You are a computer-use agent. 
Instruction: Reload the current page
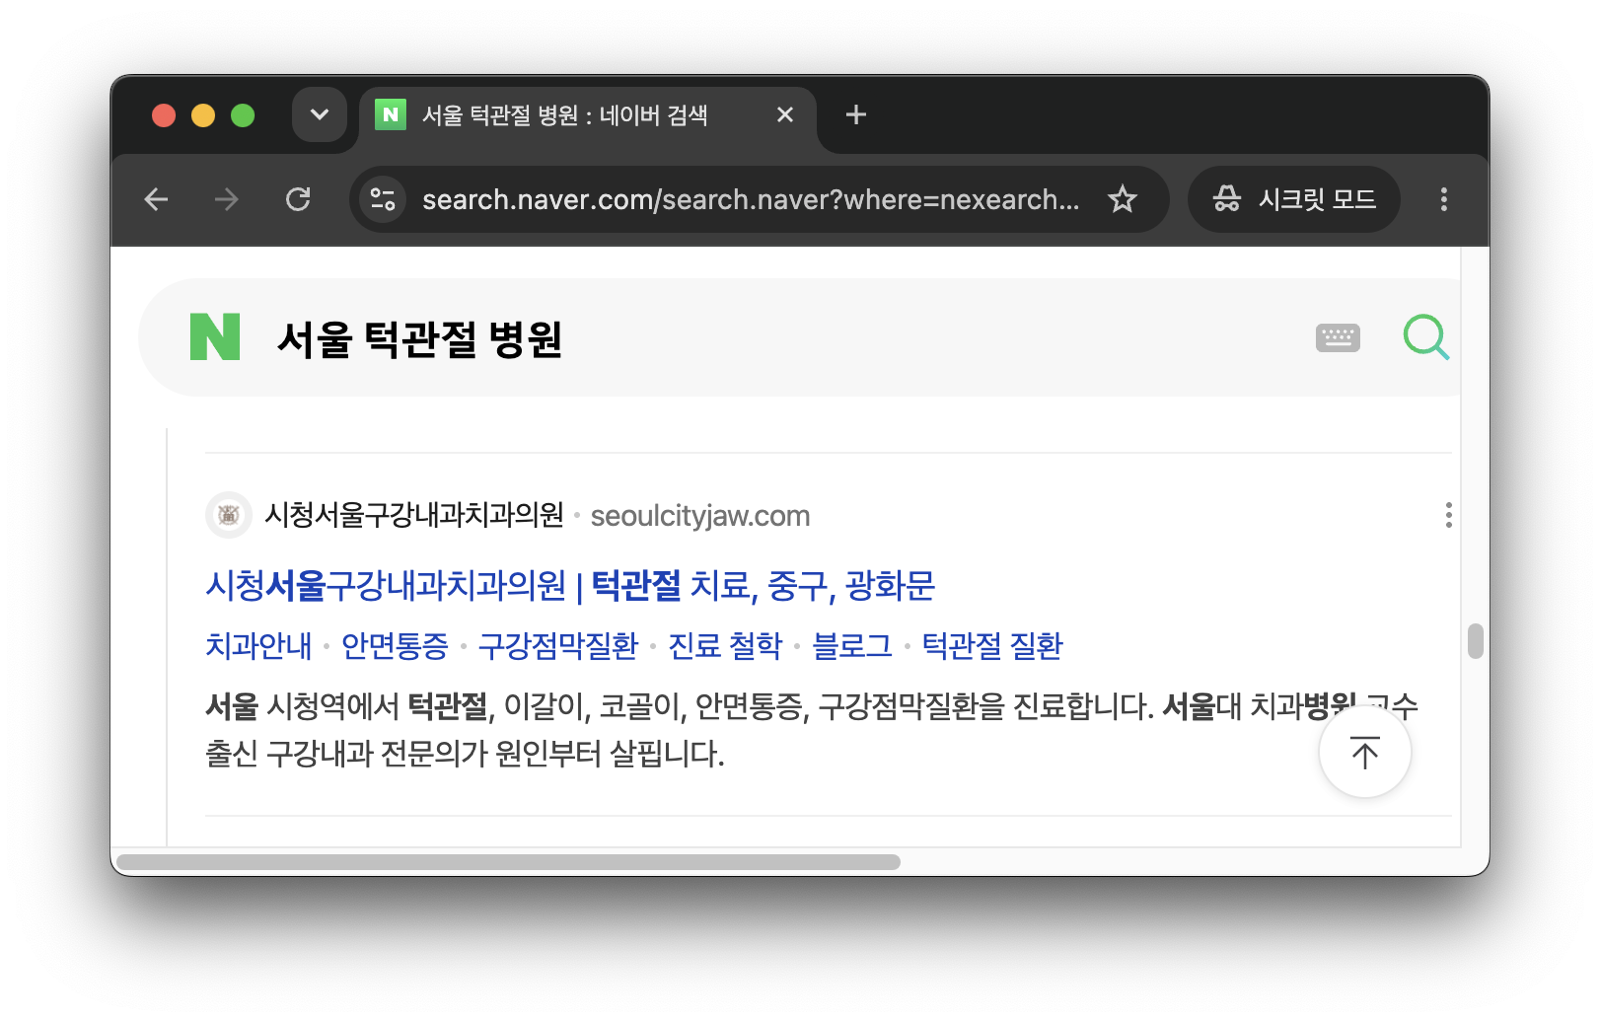click(x=298, y=199)
